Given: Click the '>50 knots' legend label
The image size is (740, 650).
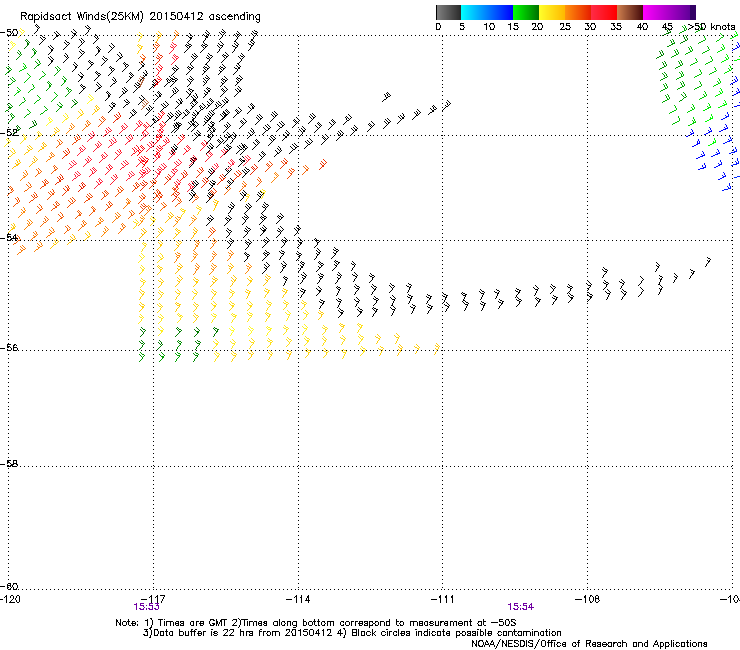Looking at the screenshot, I should click(x=711, y=26).
